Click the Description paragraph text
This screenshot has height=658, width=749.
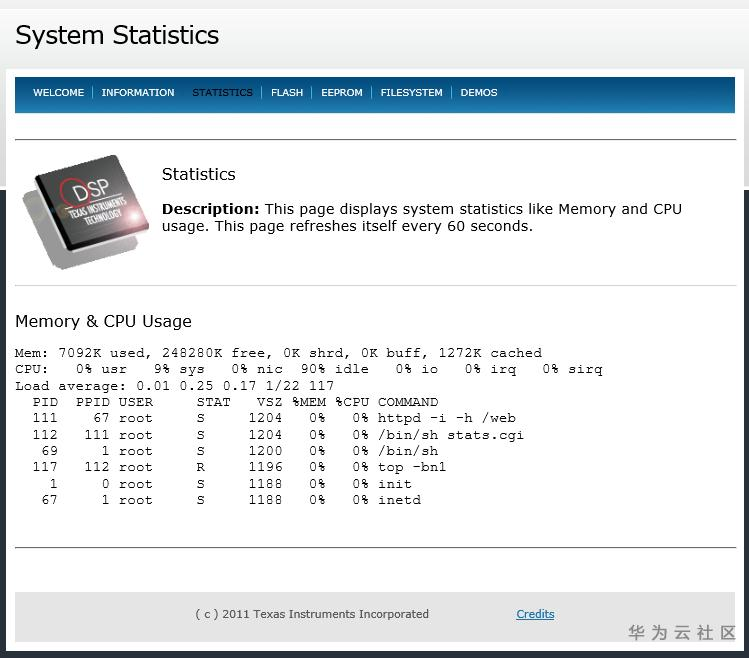422,217
